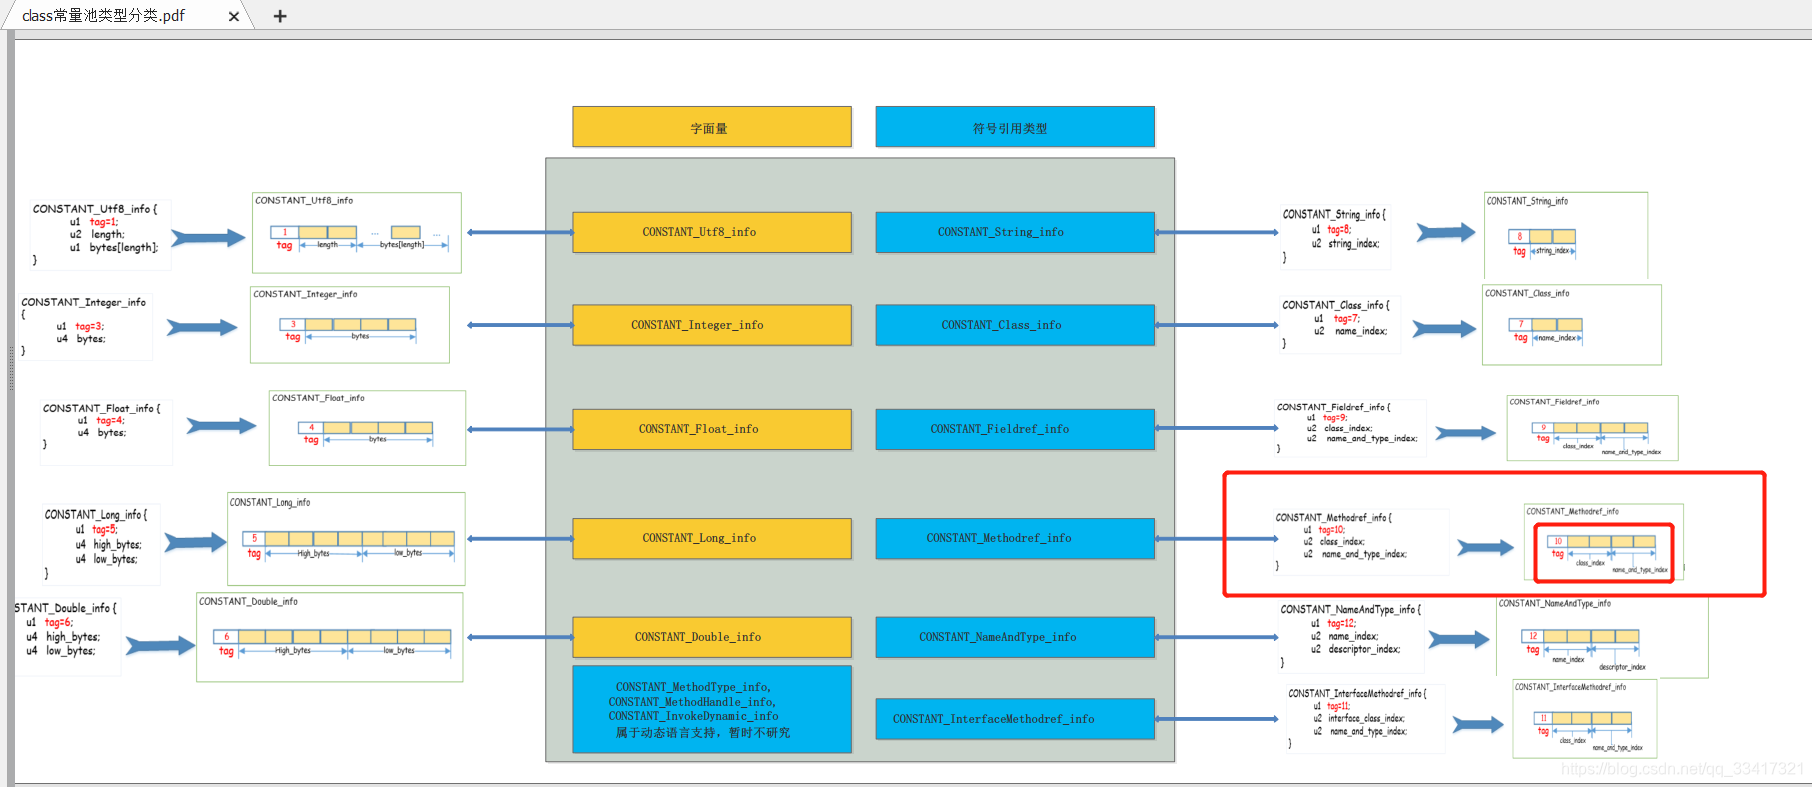
Task: Click the CONSTANT_MethodType_info dynamic language box
Action: [712, 709]
